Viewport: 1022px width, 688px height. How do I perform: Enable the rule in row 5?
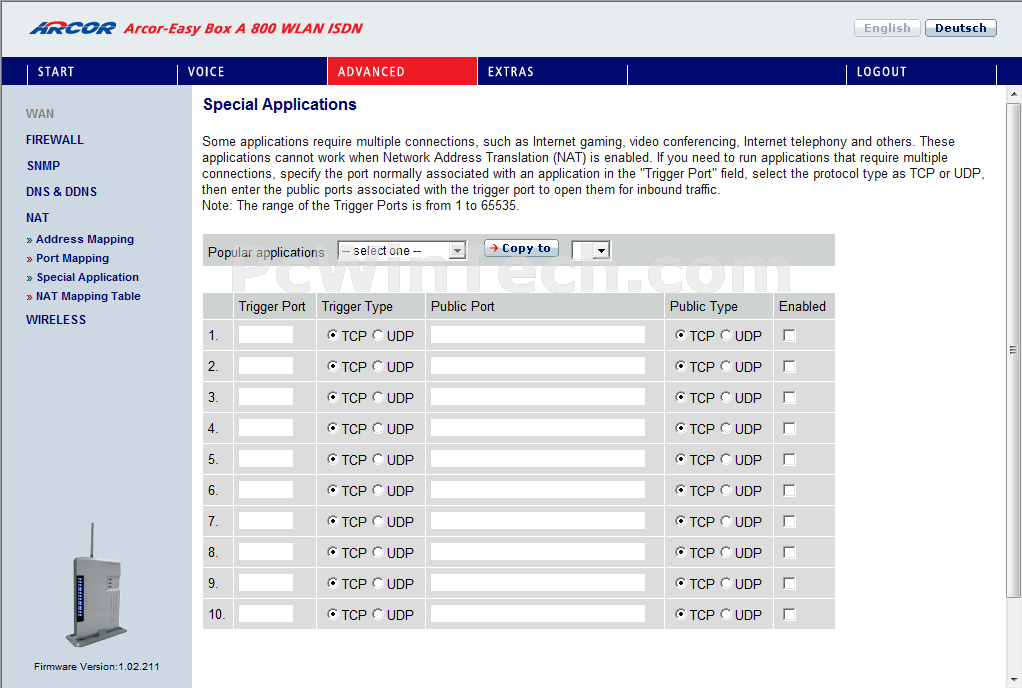789,459
